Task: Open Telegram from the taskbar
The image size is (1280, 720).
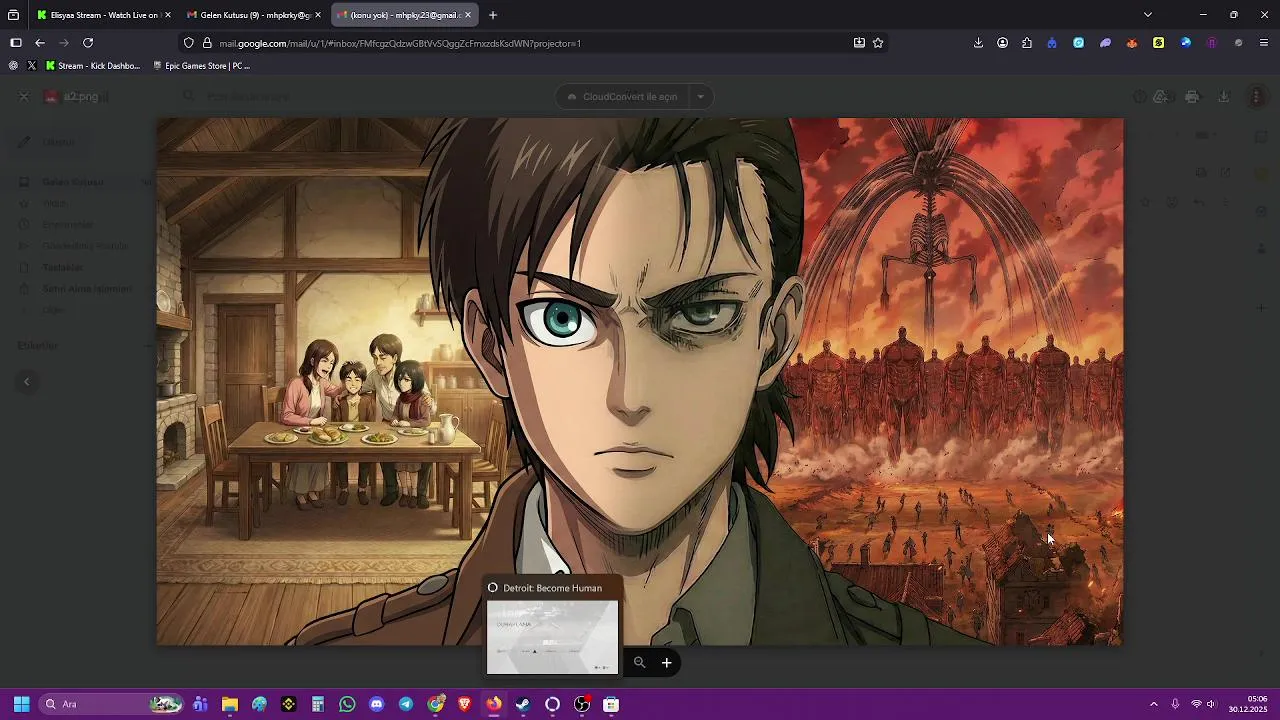Action: click(x=405, y=704)
